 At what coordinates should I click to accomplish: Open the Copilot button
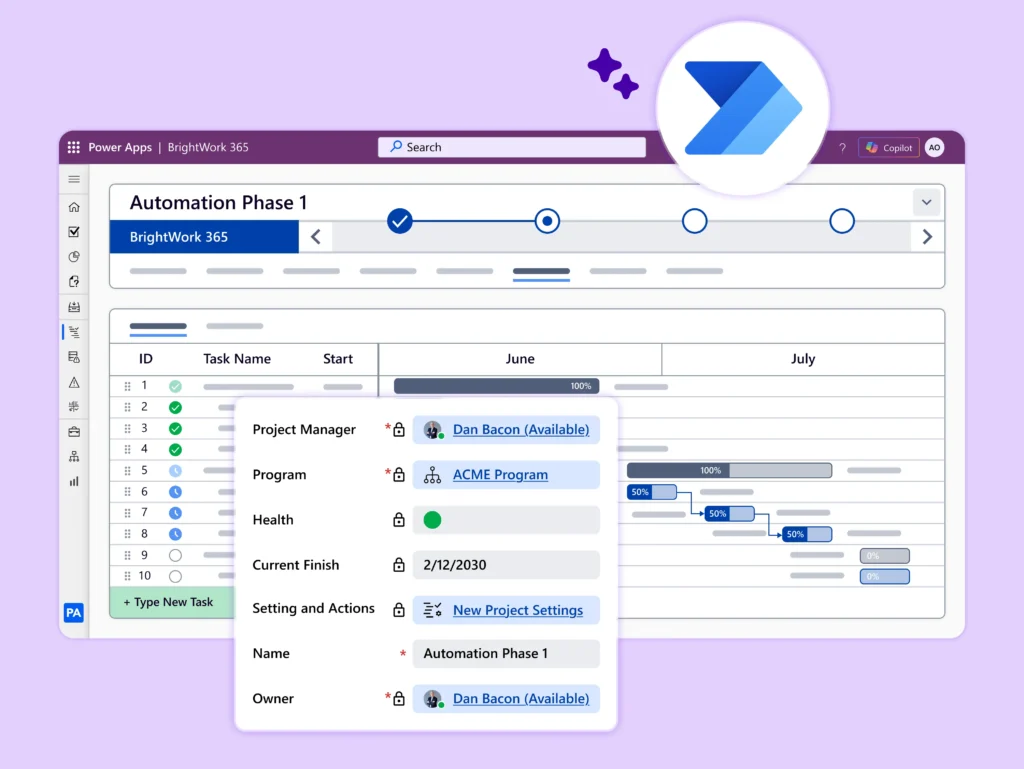tap(888, 148)
